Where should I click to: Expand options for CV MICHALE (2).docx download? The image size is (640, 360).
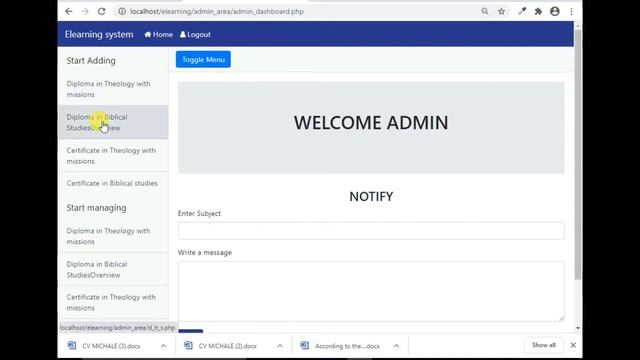[x=280, y=346]
